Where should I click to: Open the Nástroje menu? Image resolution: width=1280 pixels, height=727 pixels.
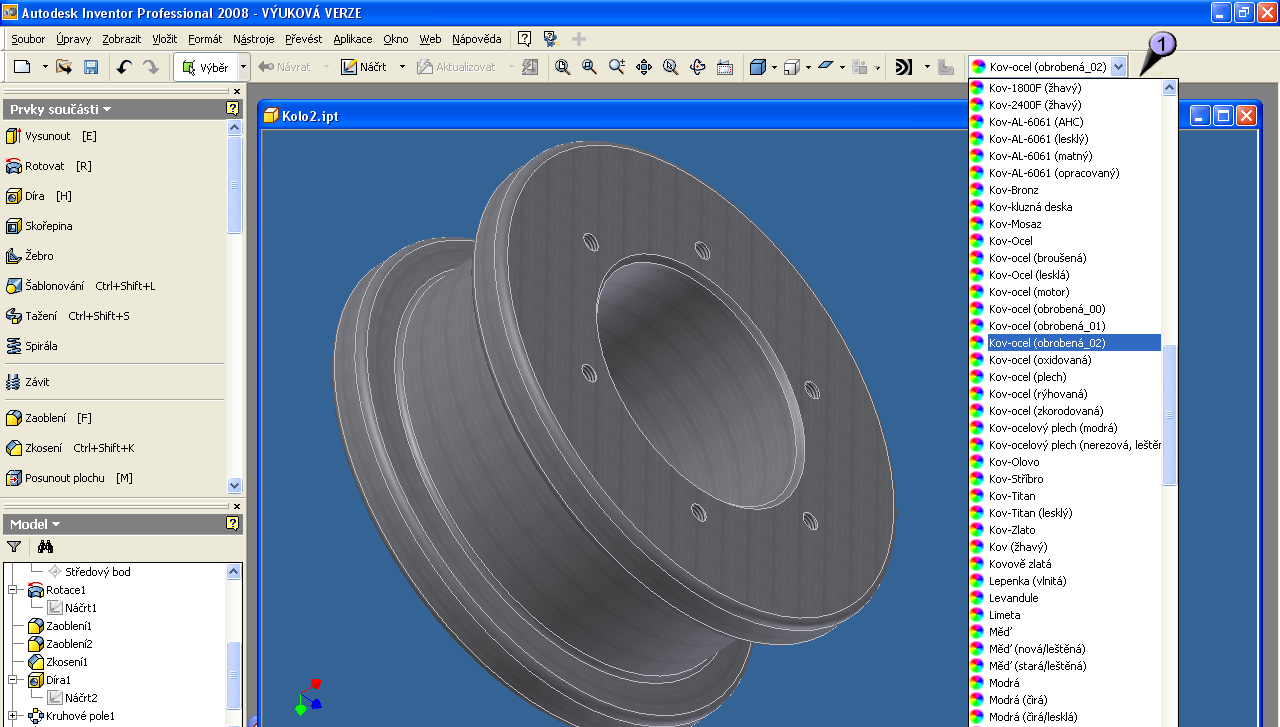click(253, 39)
